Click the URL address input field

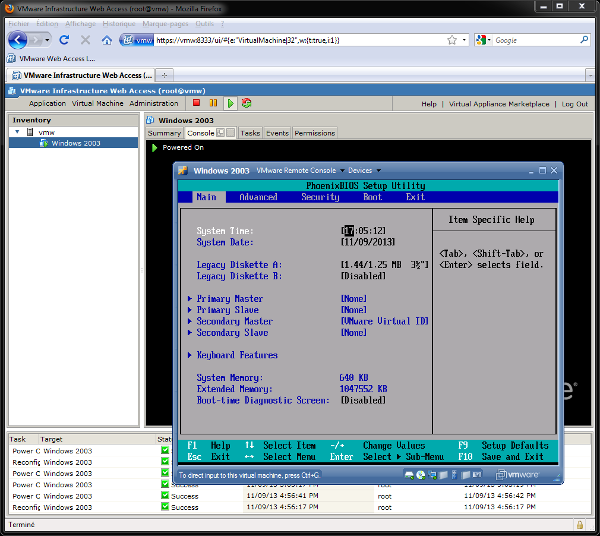298,40
